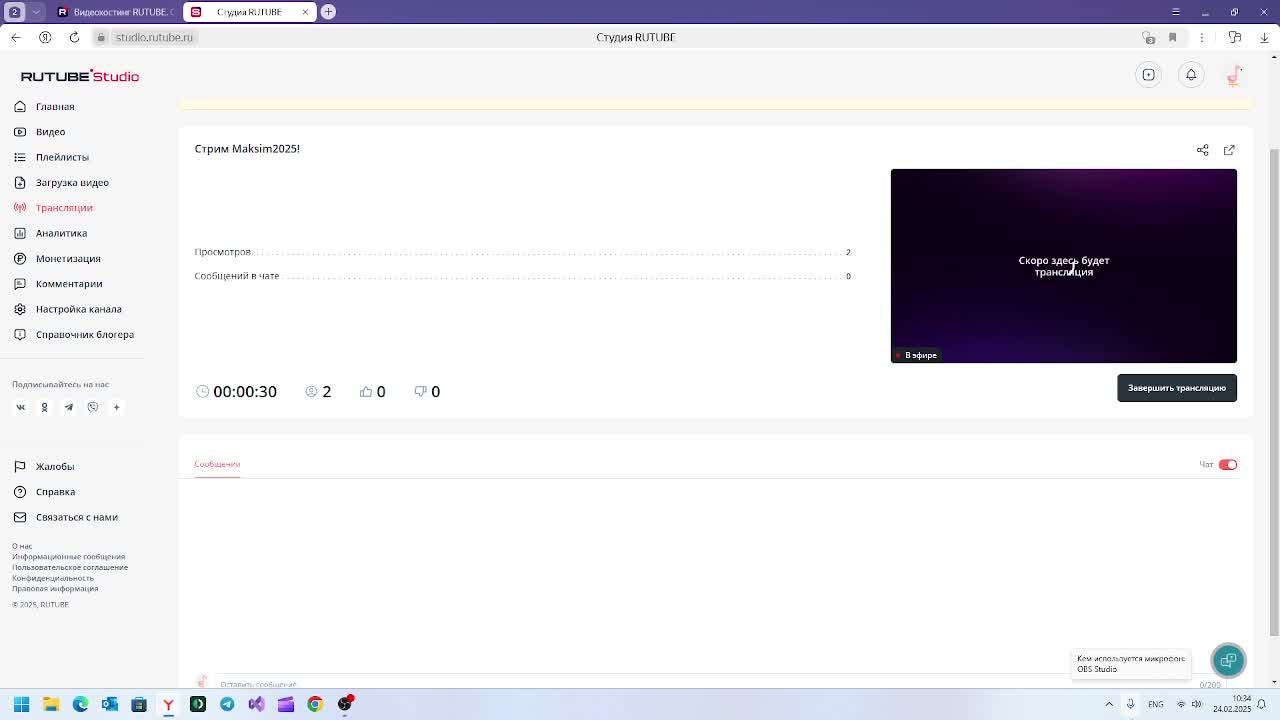Reload the page
1280x720 pixels.
pyautogui.click(x=74, y=37)
